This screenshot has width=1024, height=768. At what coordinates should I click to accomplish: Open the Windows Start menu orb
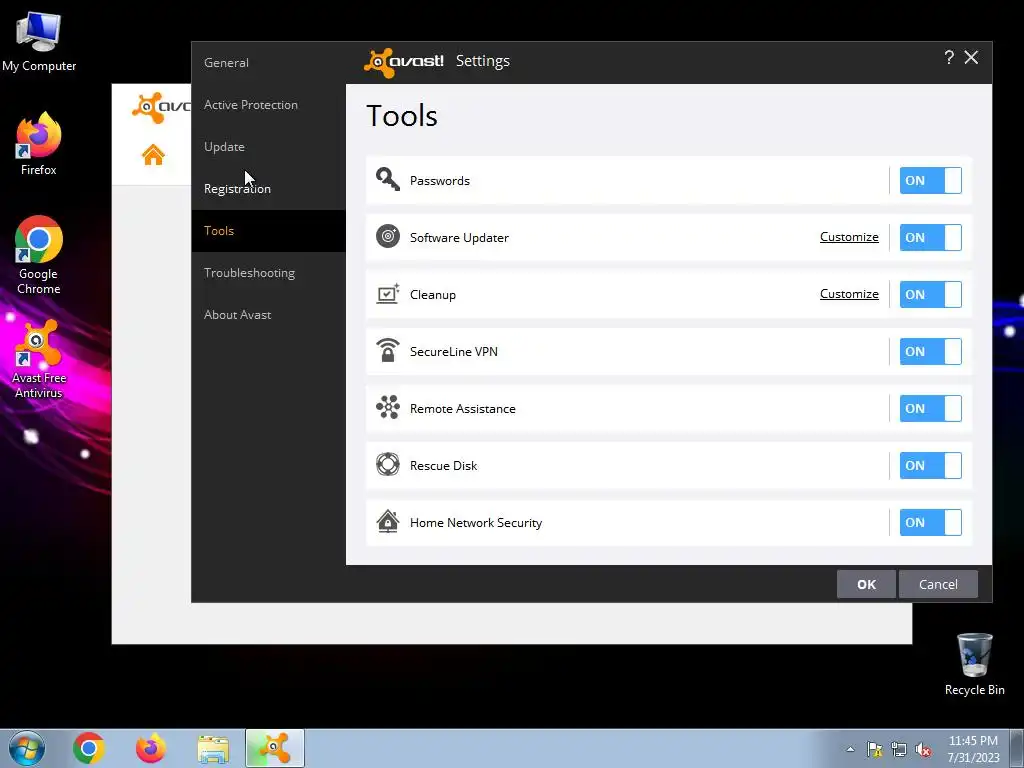pos(27,748)
